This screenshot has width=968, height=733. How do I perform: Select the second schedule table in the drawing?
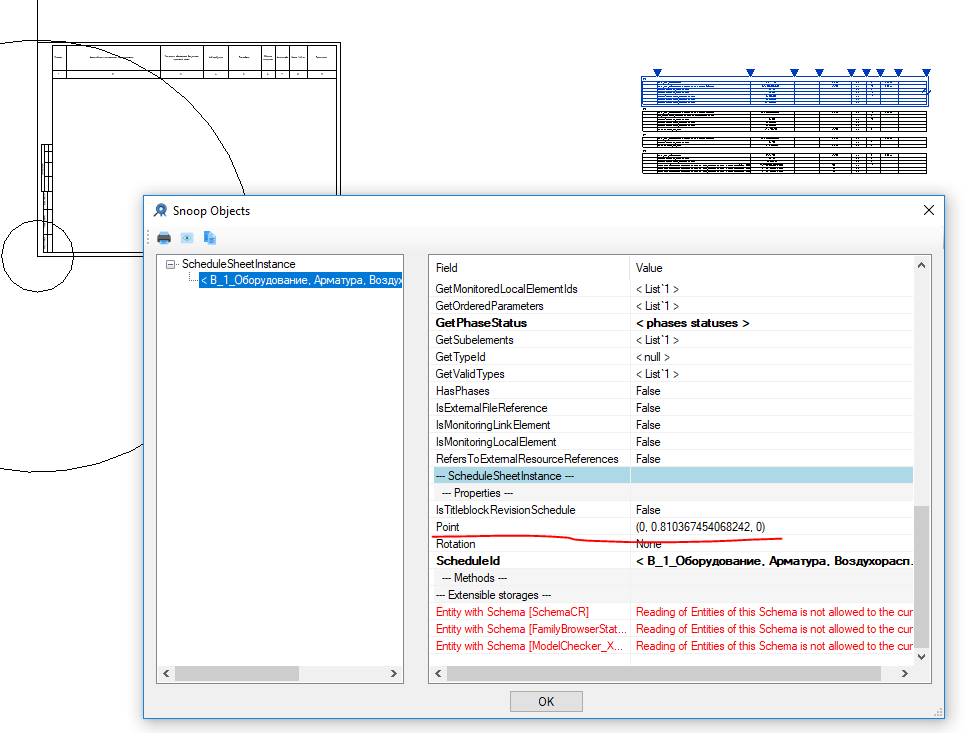tap(785, 121)
